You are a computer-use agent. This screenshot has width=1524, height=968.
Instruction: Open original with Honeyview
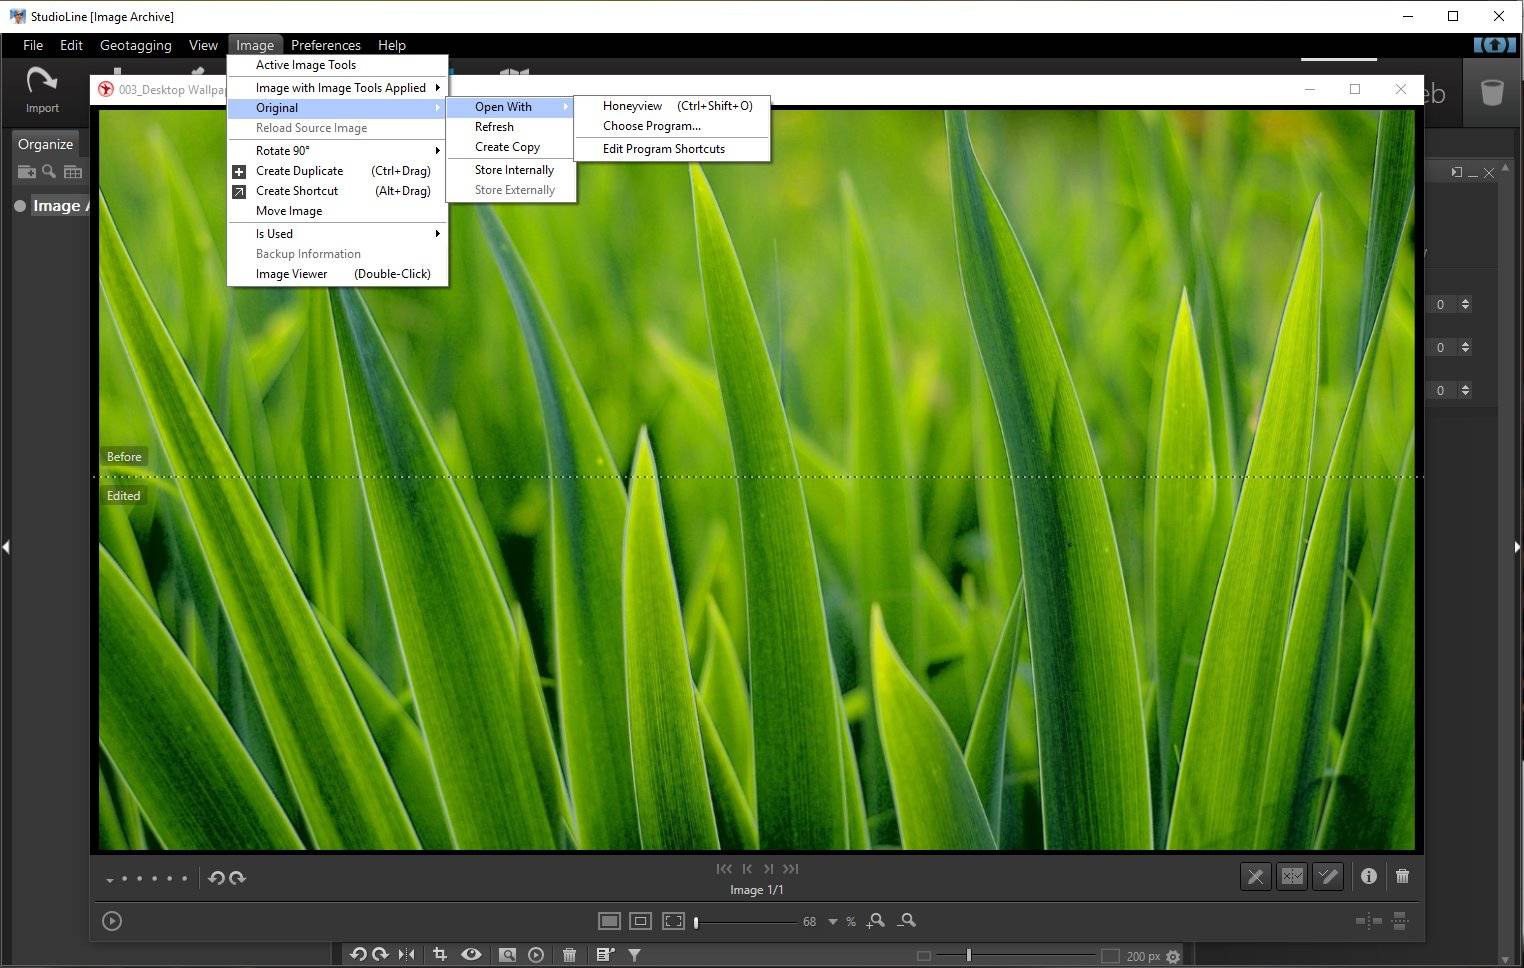[x=672, y=106]
